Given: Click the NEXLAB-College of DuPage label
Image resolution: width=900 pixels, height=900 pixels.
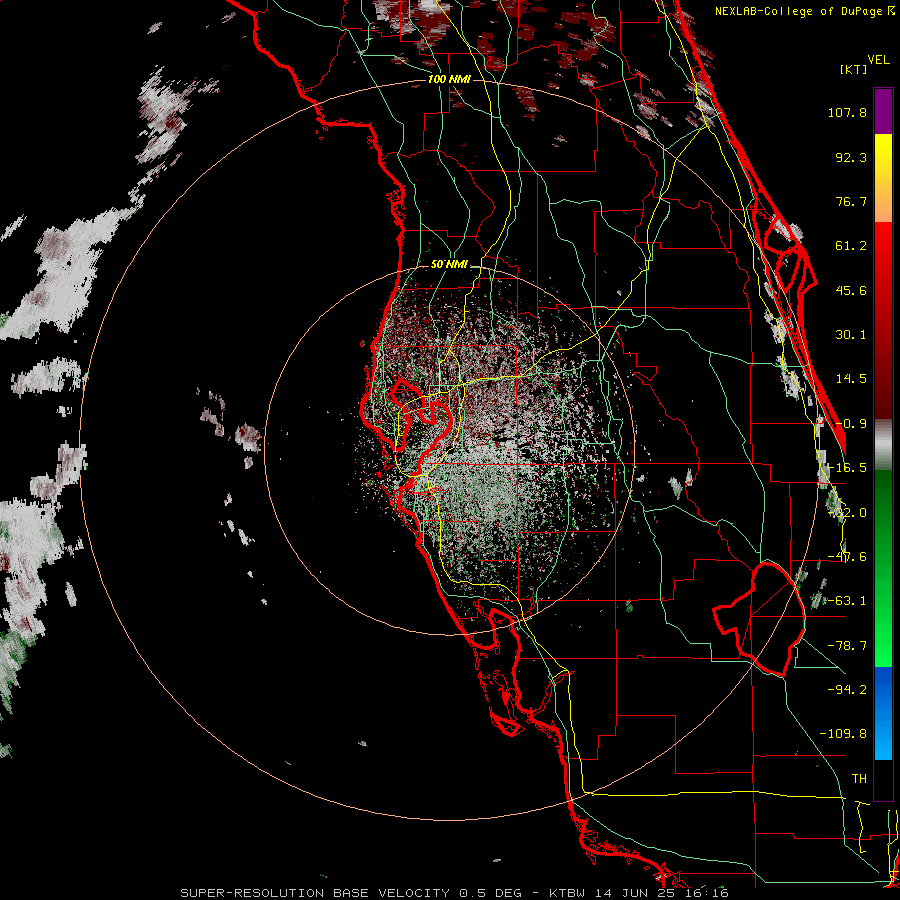Looking at the screenshot, I should [805, 11].
